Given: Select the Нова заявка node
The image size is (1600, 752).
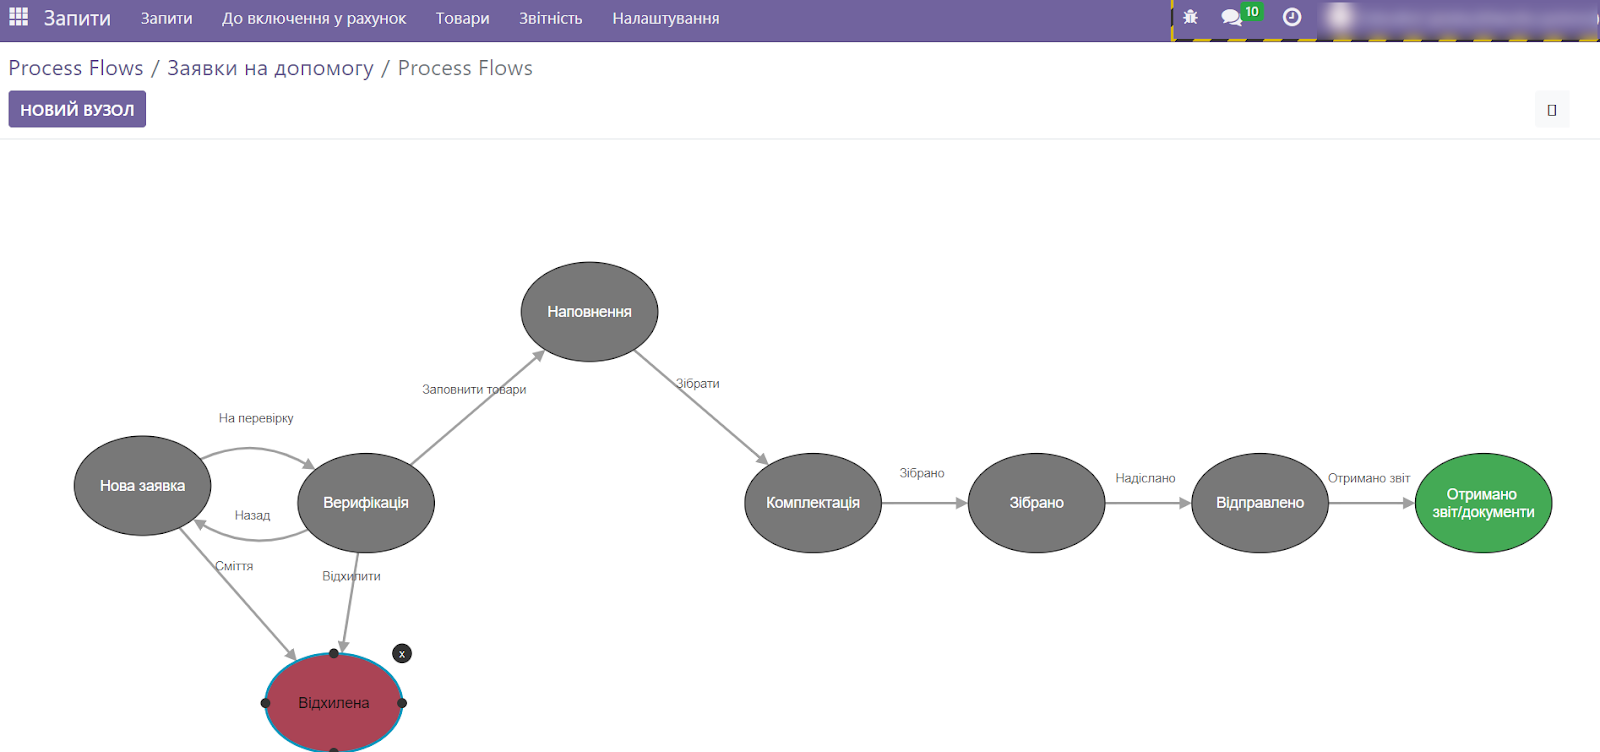Looking at the screenshot, I should [x=142, y=486].
